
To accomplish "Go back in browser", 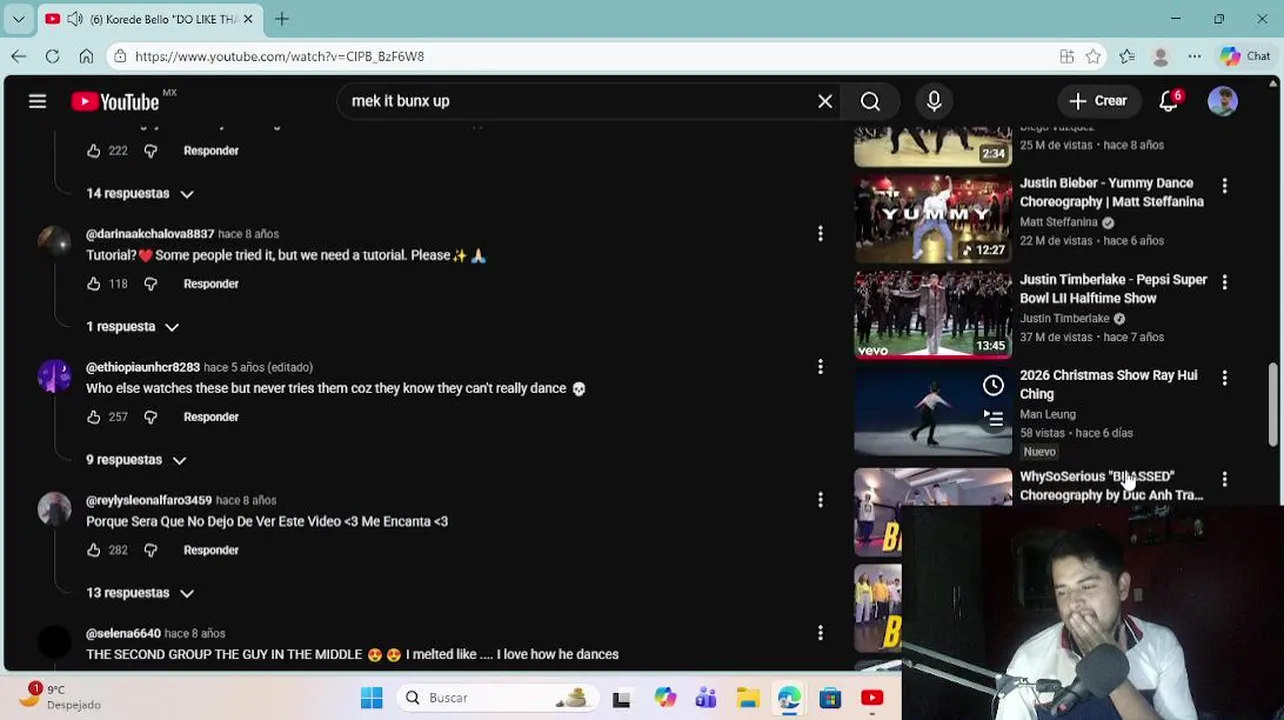I will (x=19, y=56).
